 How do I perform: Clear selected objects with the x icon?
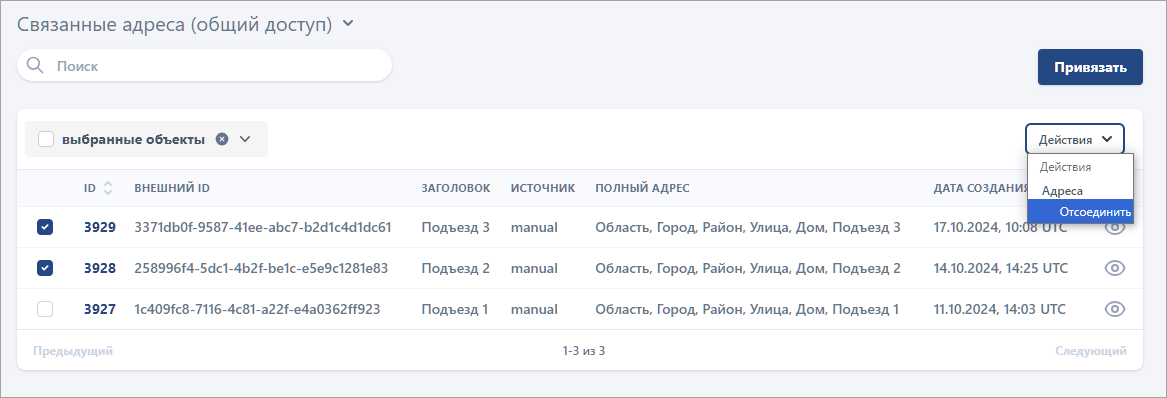coord(222,139)
